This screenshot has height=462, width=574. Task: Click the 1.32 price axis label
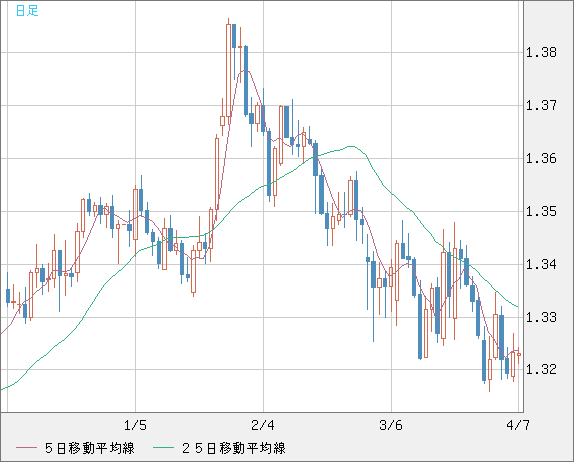click(541, 369)
